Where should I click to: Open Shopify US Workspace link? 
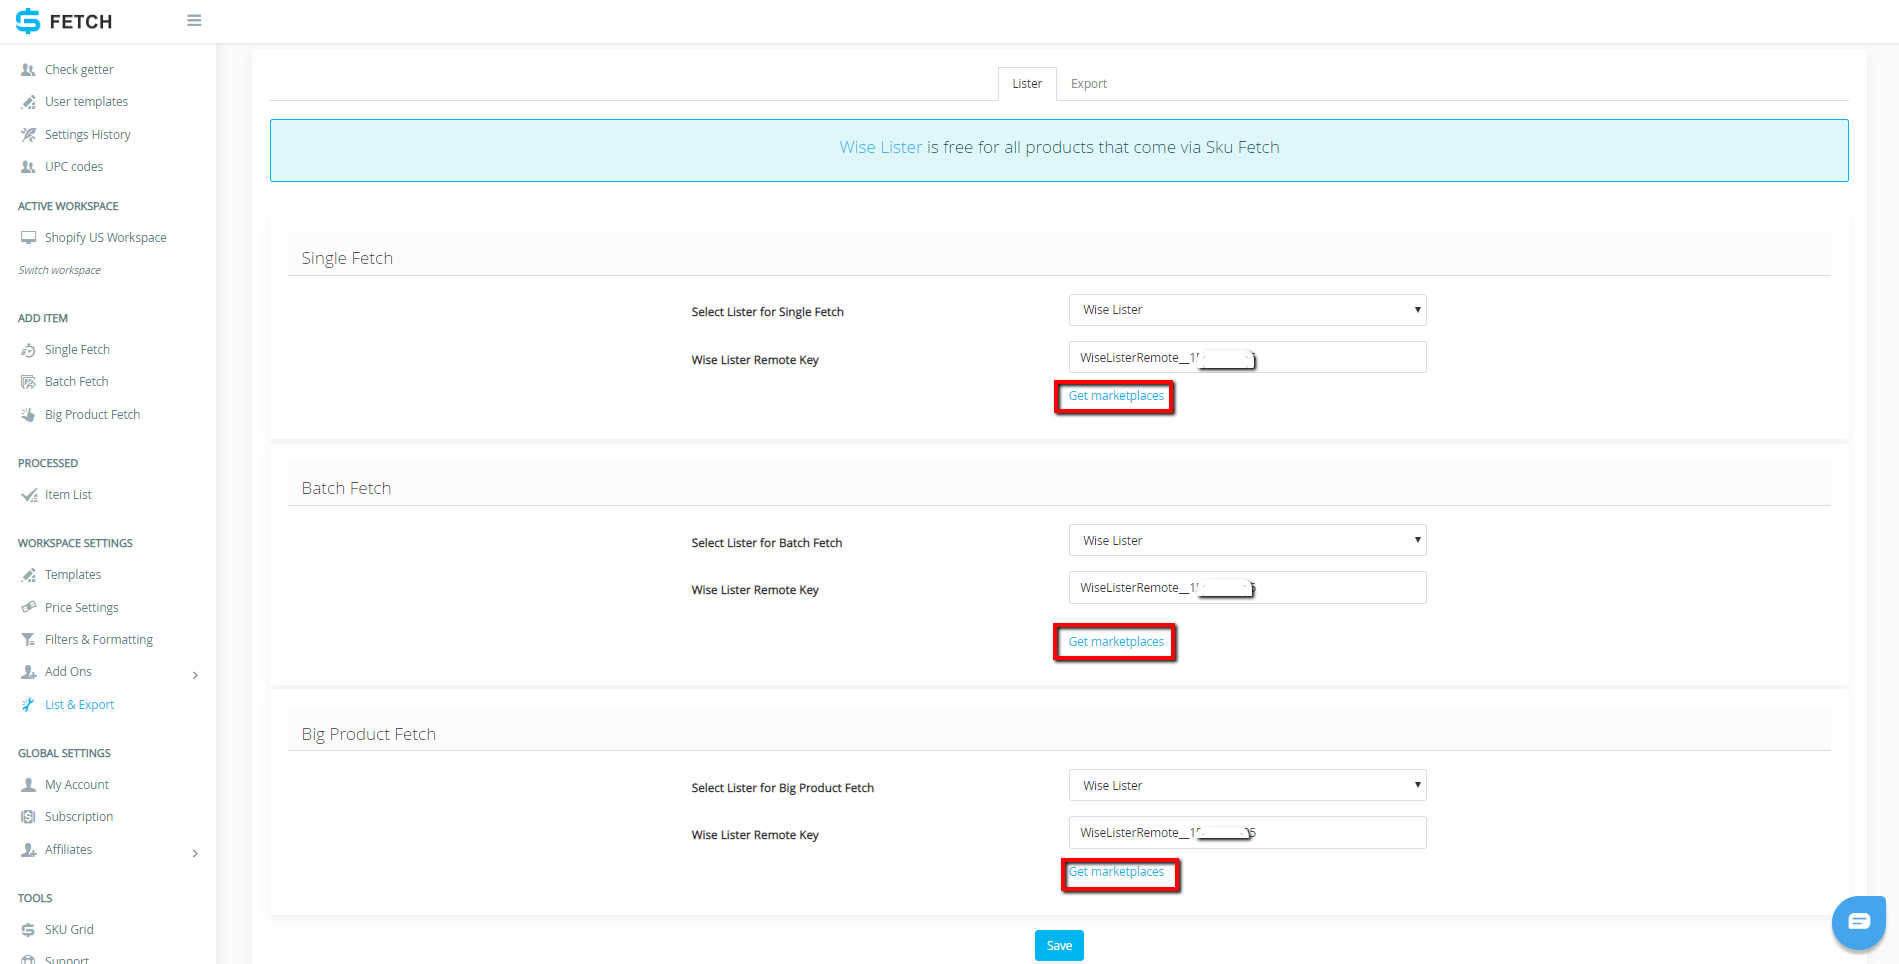(x=105, y=238)
